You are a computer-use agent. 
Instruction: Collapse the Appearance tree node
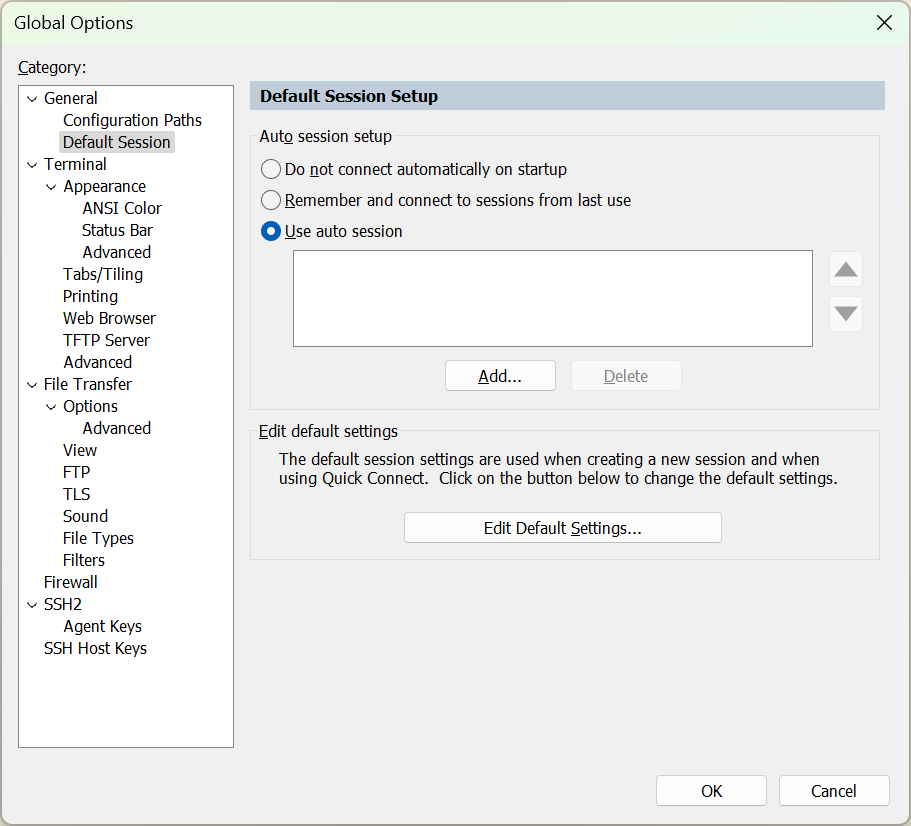(x=52, y=186)
